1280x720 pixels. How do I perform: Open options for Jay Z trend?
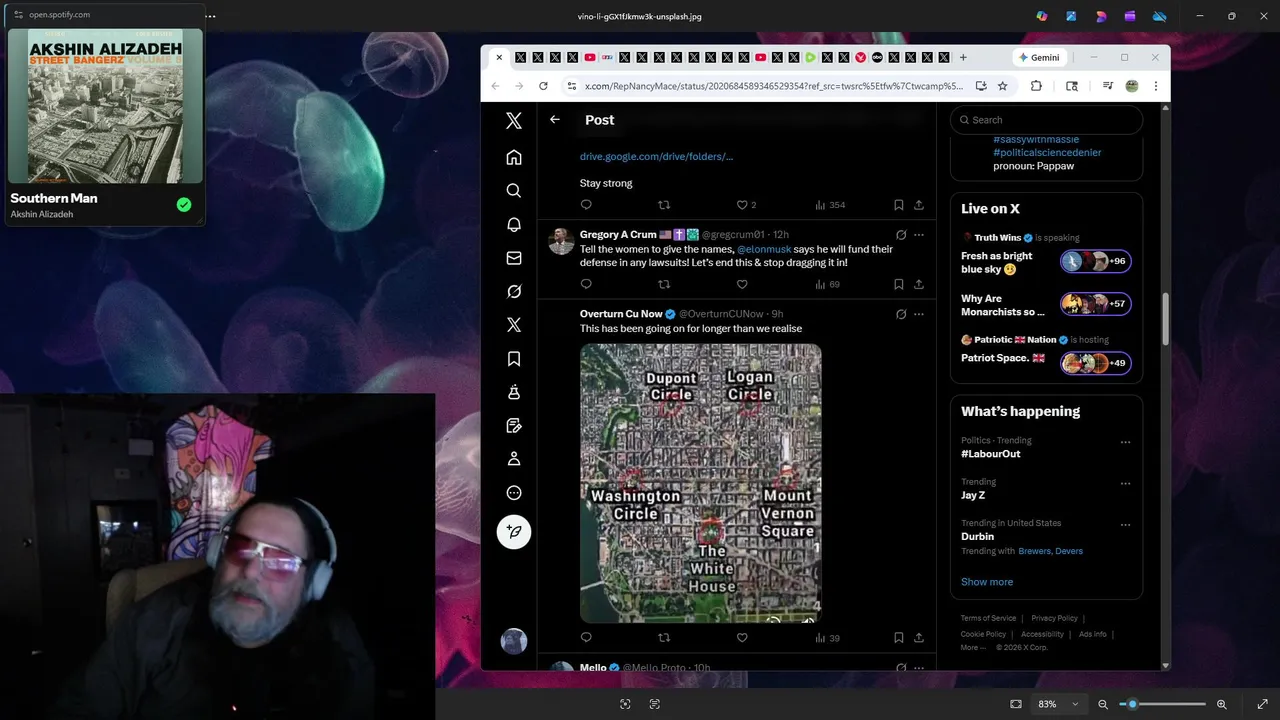point(1125,483)
